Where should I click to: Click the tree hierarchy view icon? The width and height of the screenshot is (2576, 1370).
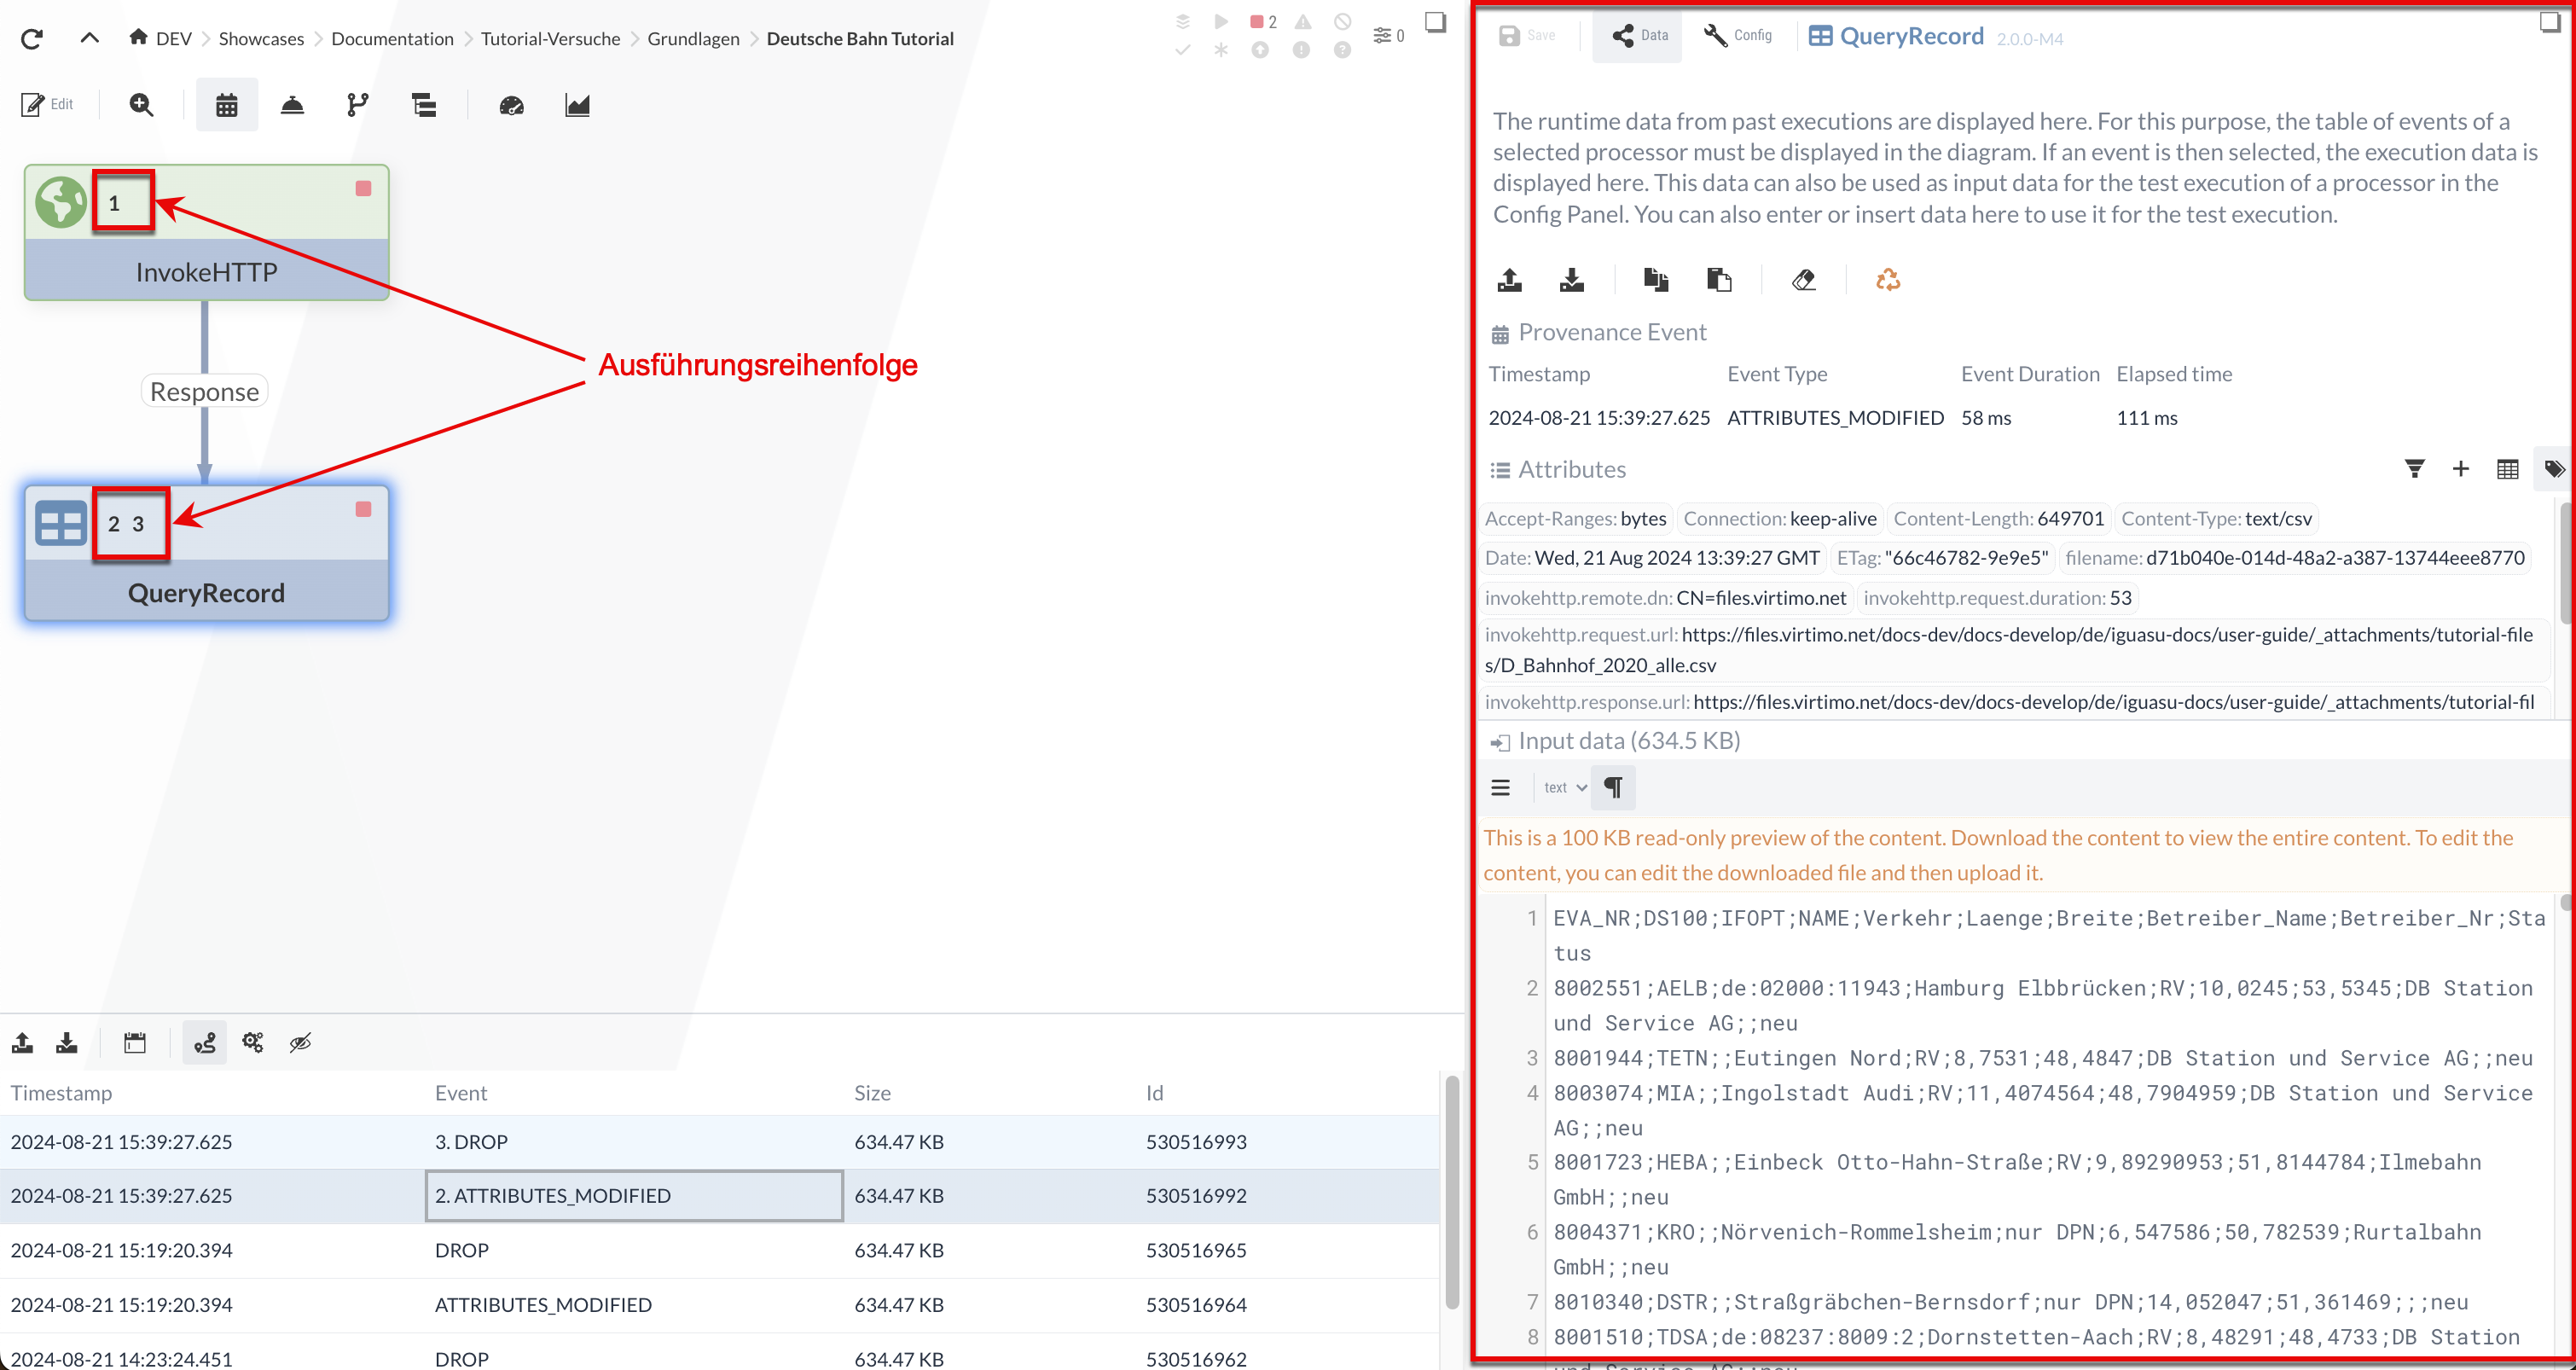click(424, 105)
